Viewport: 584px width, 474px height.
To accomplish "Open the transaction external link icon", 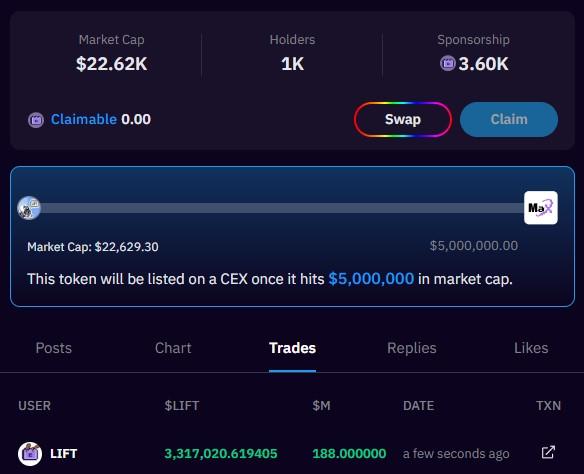I will 548,452.
